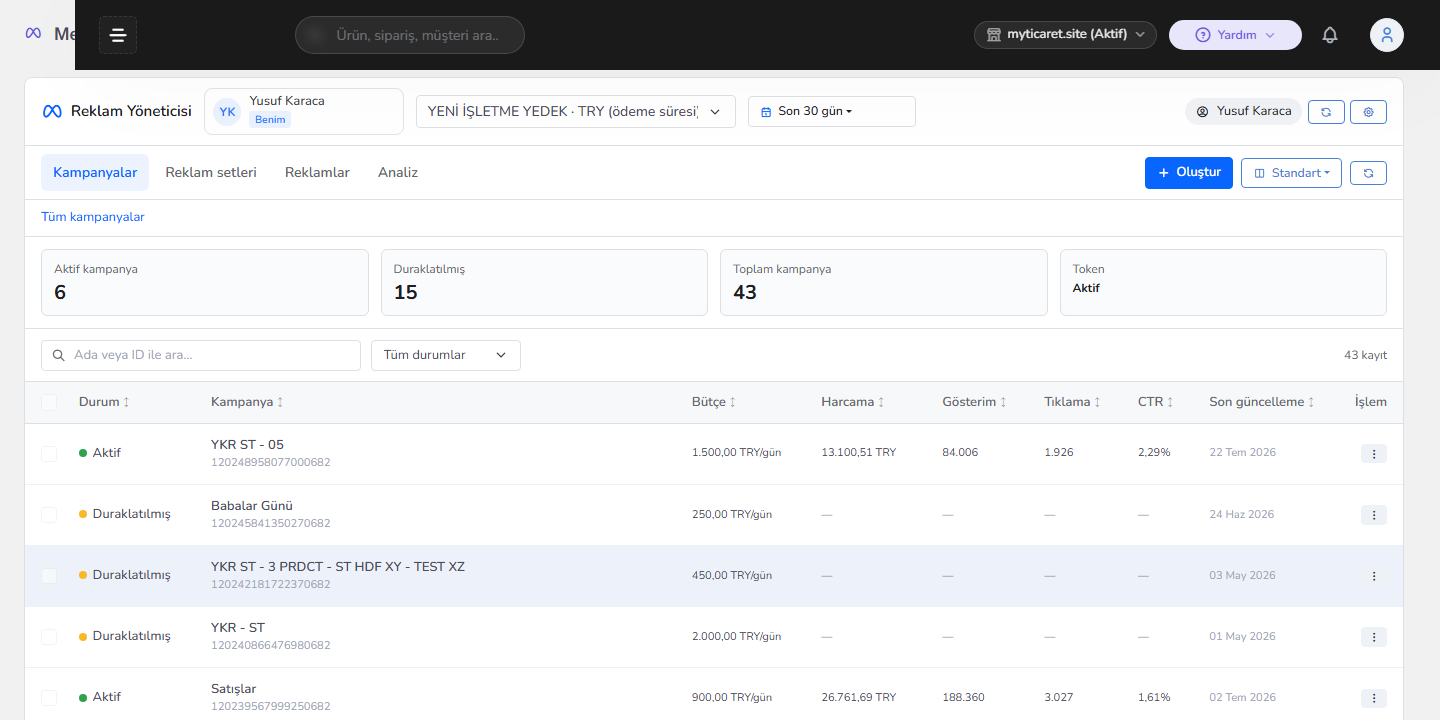
Task: Sort by Gösterim column arrow
Action: click(x=1003, y=402)
